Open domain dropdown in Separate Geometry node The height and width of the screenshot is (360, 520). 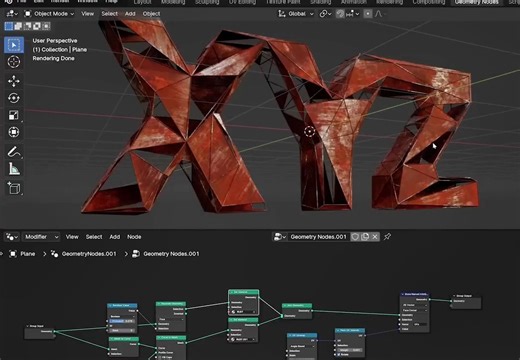pos(171,319)
